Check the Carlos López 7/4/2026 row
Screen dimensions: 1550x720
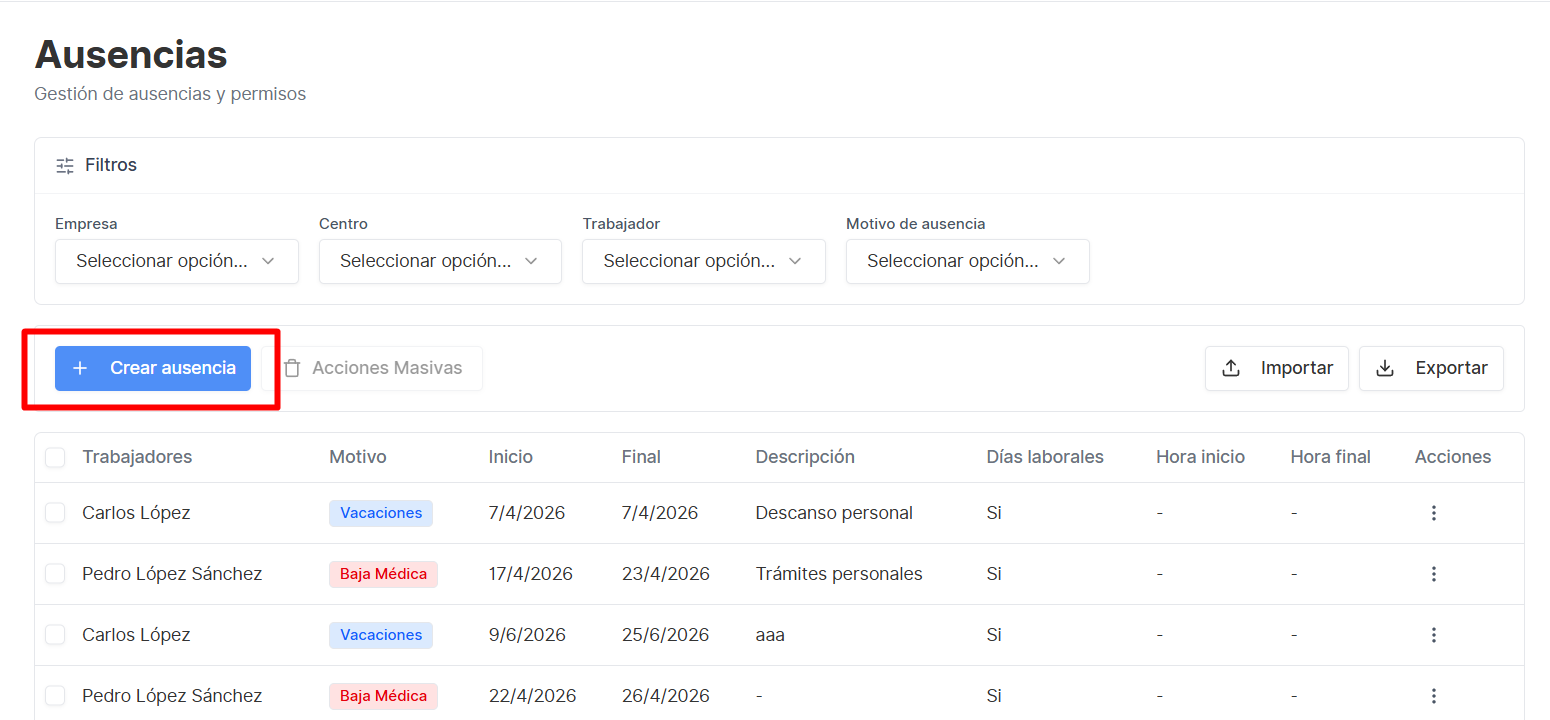tap(55, 513)
